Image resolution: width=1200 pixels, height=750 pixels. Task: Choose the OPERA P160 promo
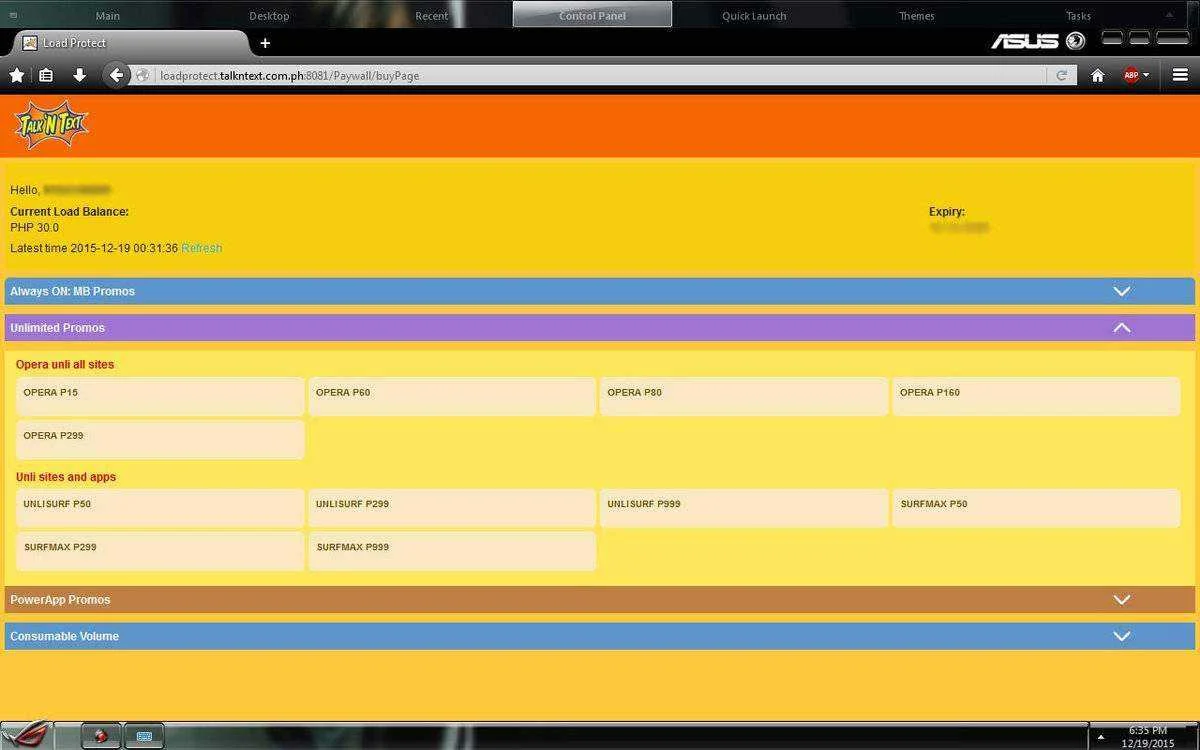(x=1036, y=396)
